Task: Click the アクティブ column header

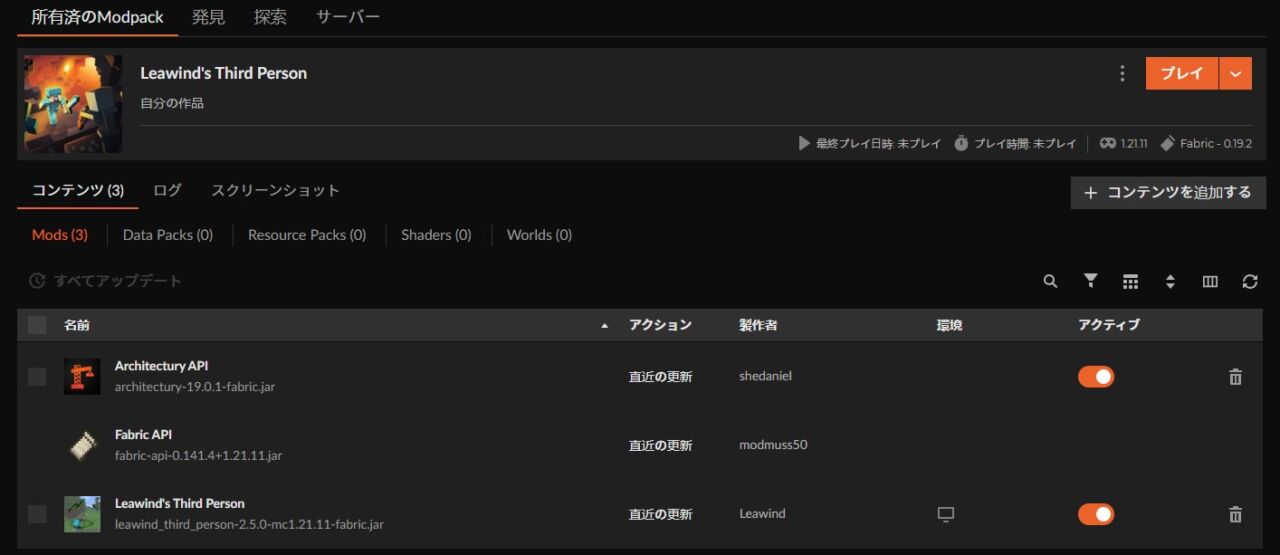Action: click(x=1109, y=325)
